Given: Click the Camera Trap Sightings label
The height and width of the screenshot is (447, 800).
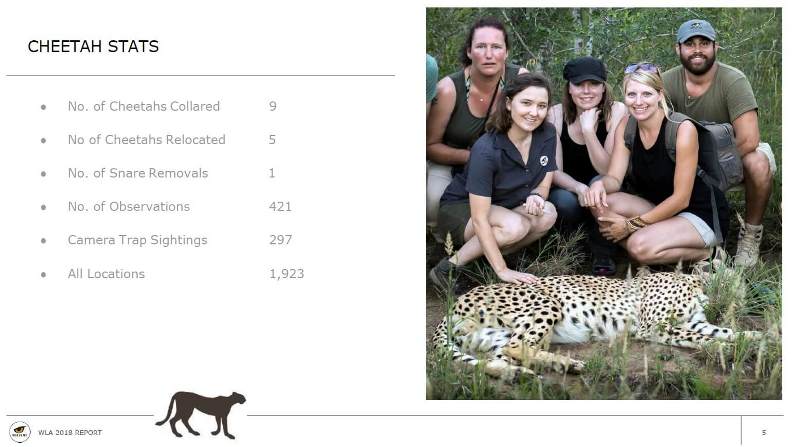Looking at the screenshot, I should click(x=137, y=240).
